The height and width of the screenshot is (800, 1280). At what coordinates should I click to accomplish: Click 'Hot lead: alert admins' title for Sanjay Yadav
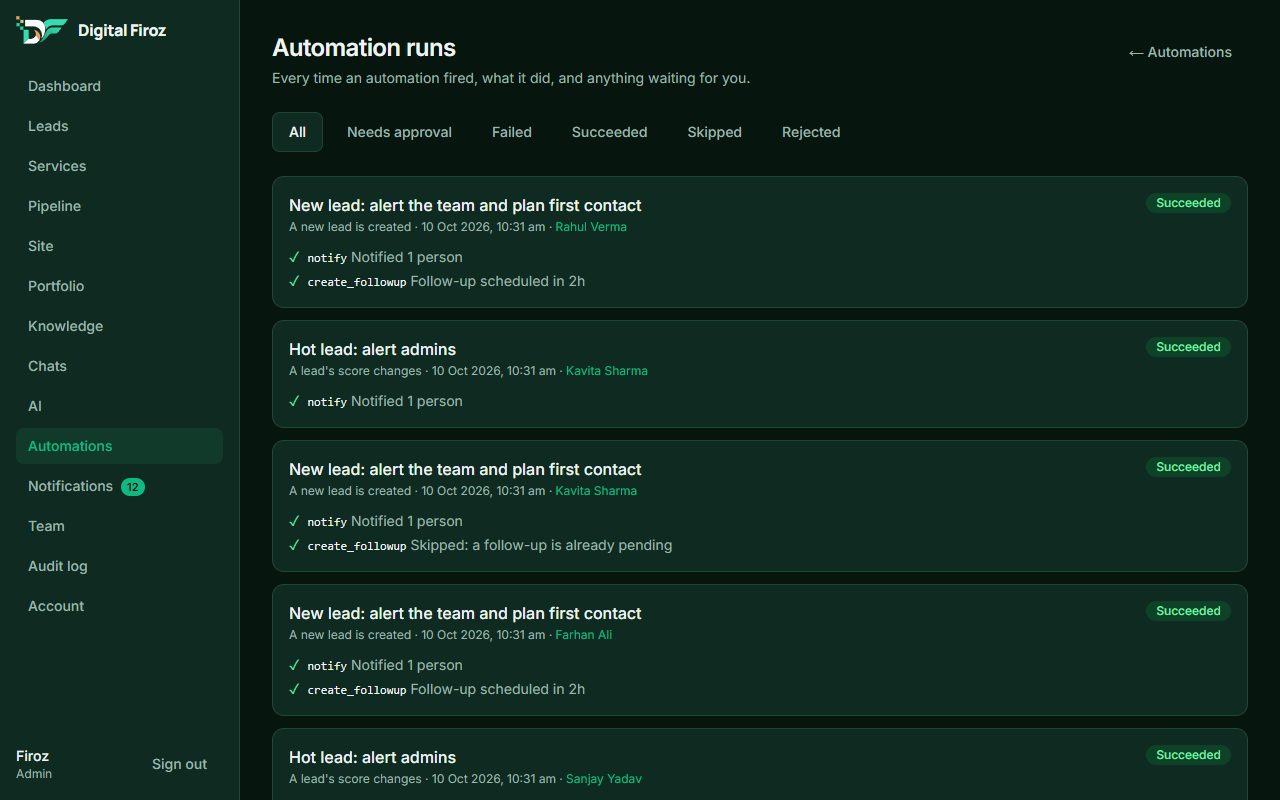tap(372, 757)
